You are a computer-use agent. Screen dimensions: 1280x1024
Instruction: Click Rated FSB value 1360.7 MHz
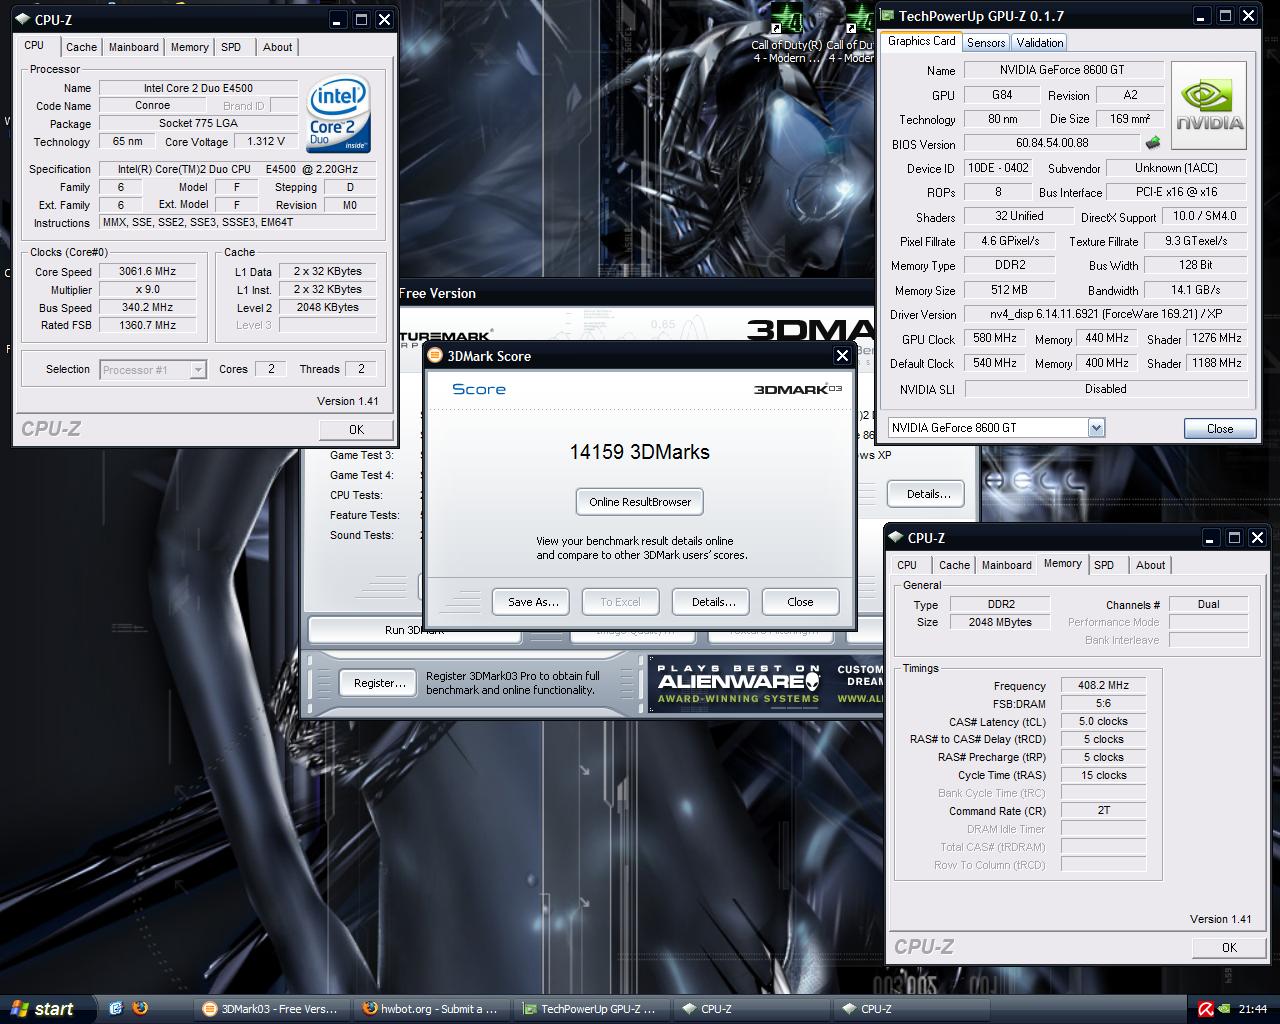pyautogui.click(x=147, y=325)
